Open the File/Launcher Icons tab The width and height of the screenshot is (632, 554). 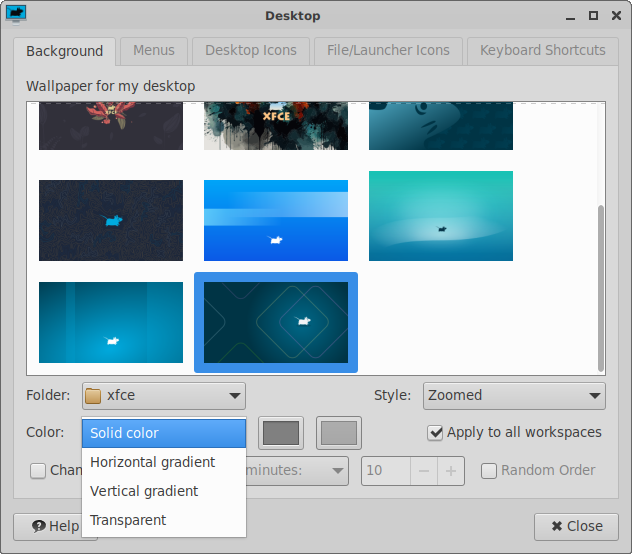[388, 51]
